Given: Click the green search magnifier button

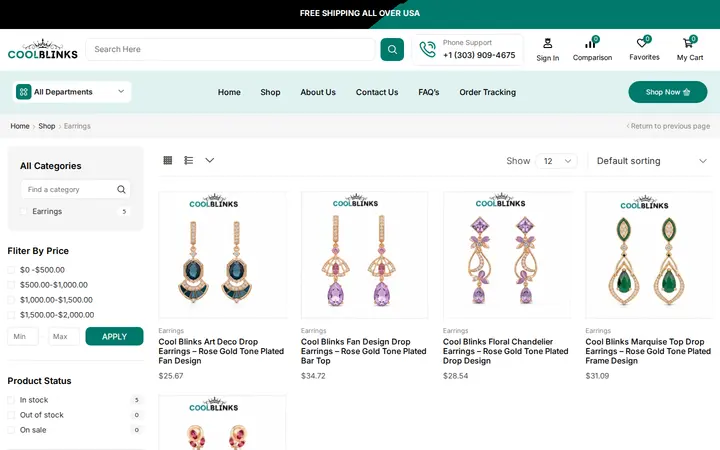Looking at the screenshot, I should click(x=392, y=50).
